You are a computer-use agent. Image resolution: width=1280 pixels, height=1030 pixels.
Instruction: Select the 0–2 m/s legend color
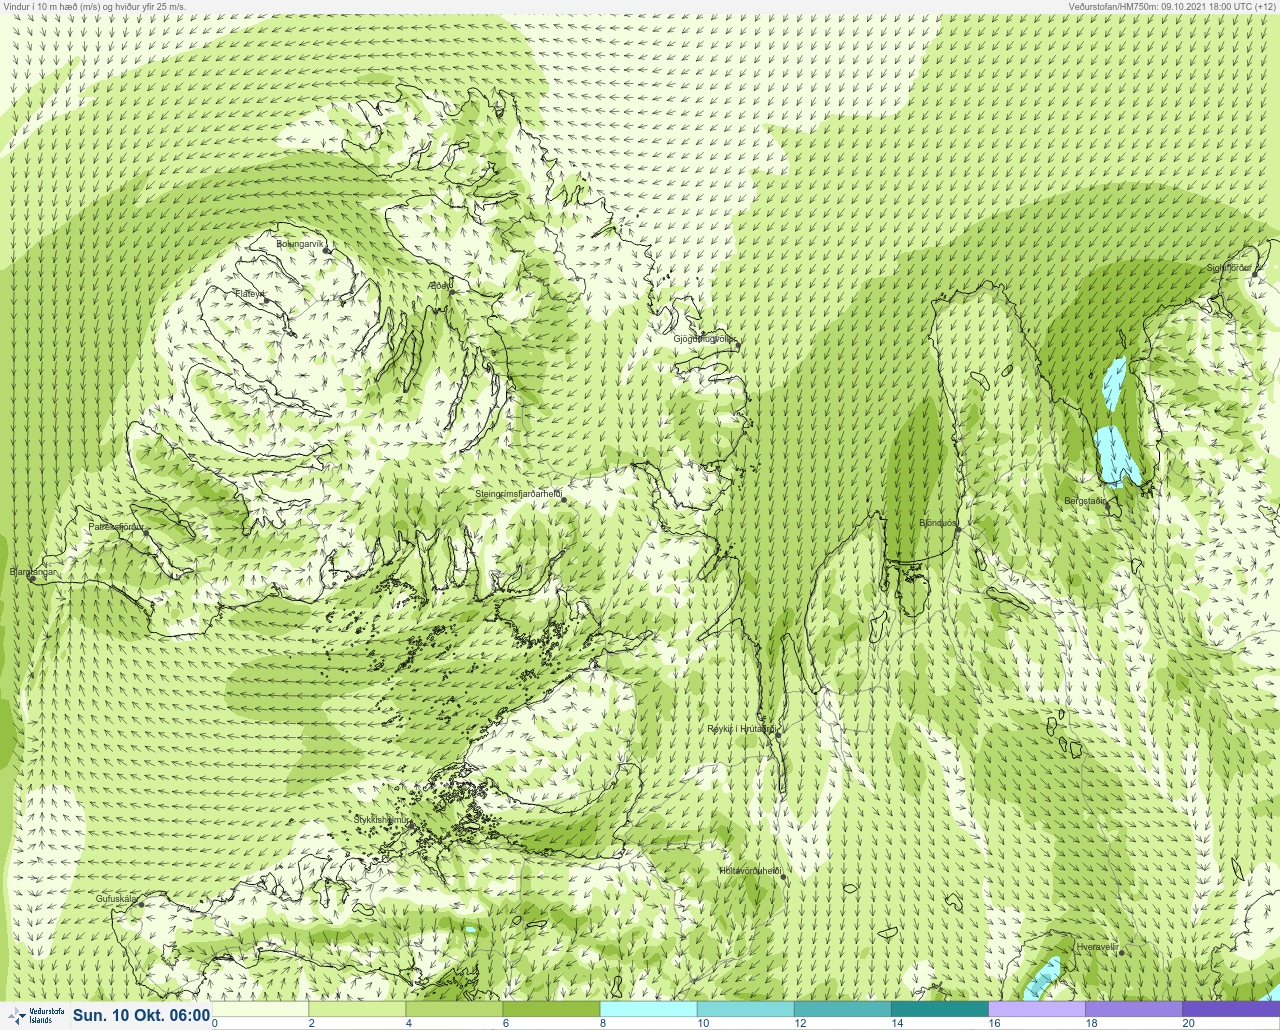click(x=259, y=1009)
